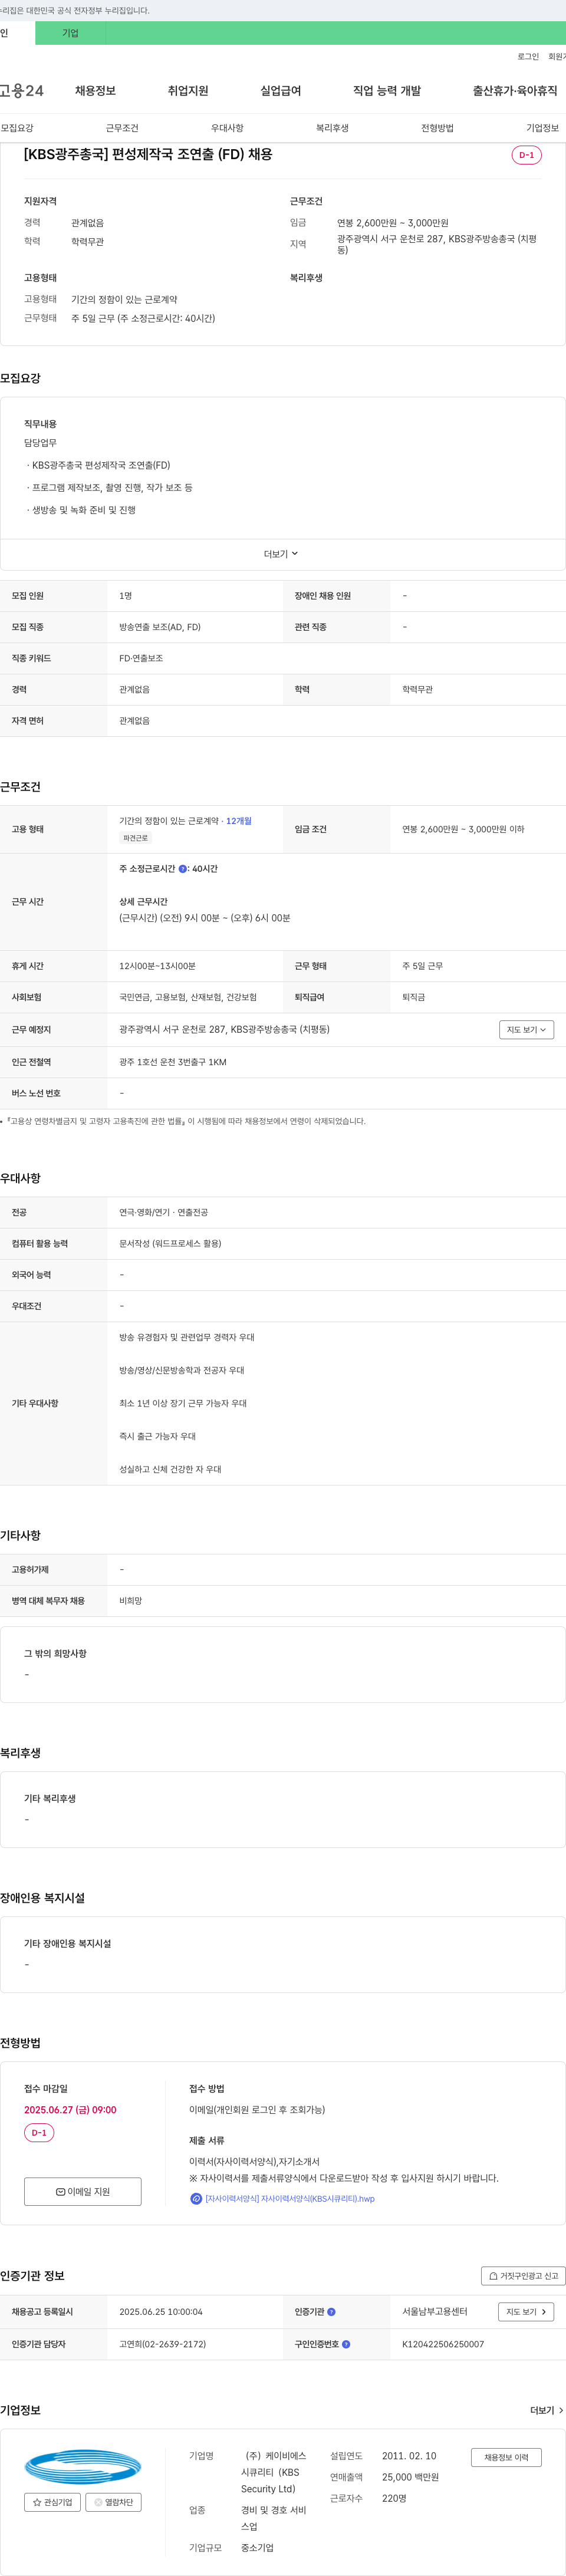The height and width of the screenshot is (2576, 566).
Task: Open the 채용정보 menu
Action: pyautogui.click(x=95, y=91)
